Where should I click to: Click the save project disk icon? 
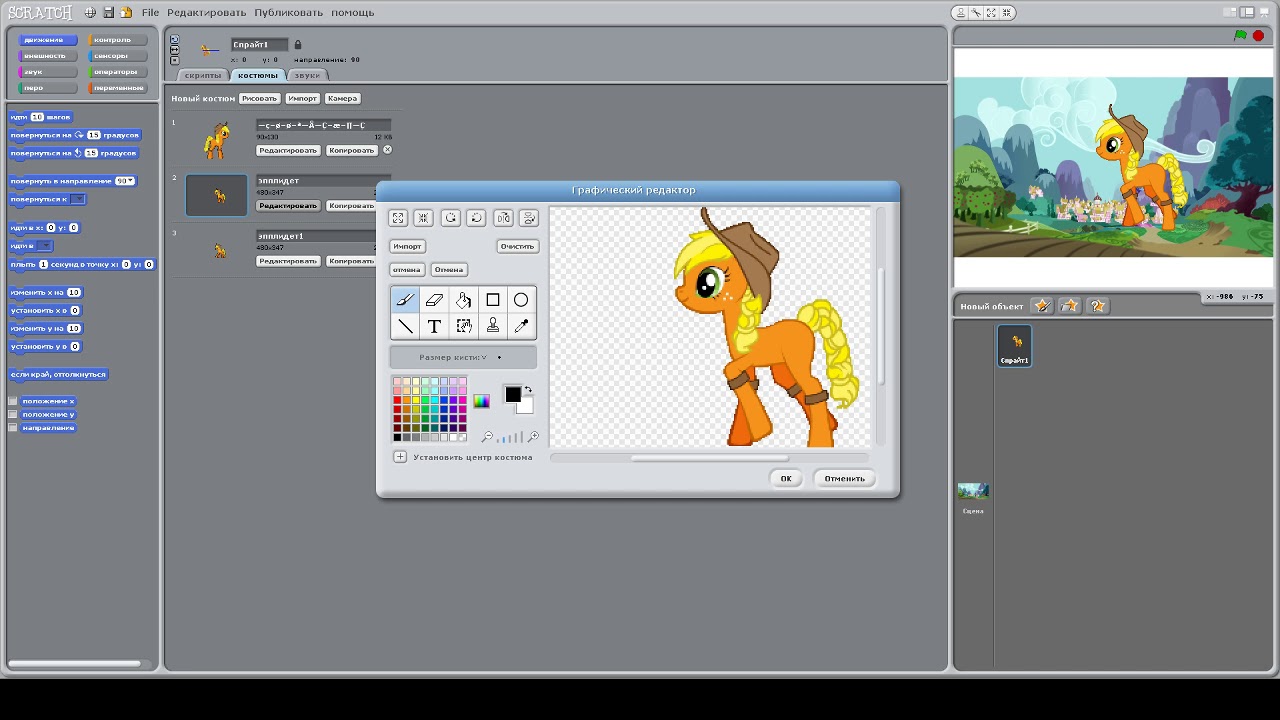point(108,13)
